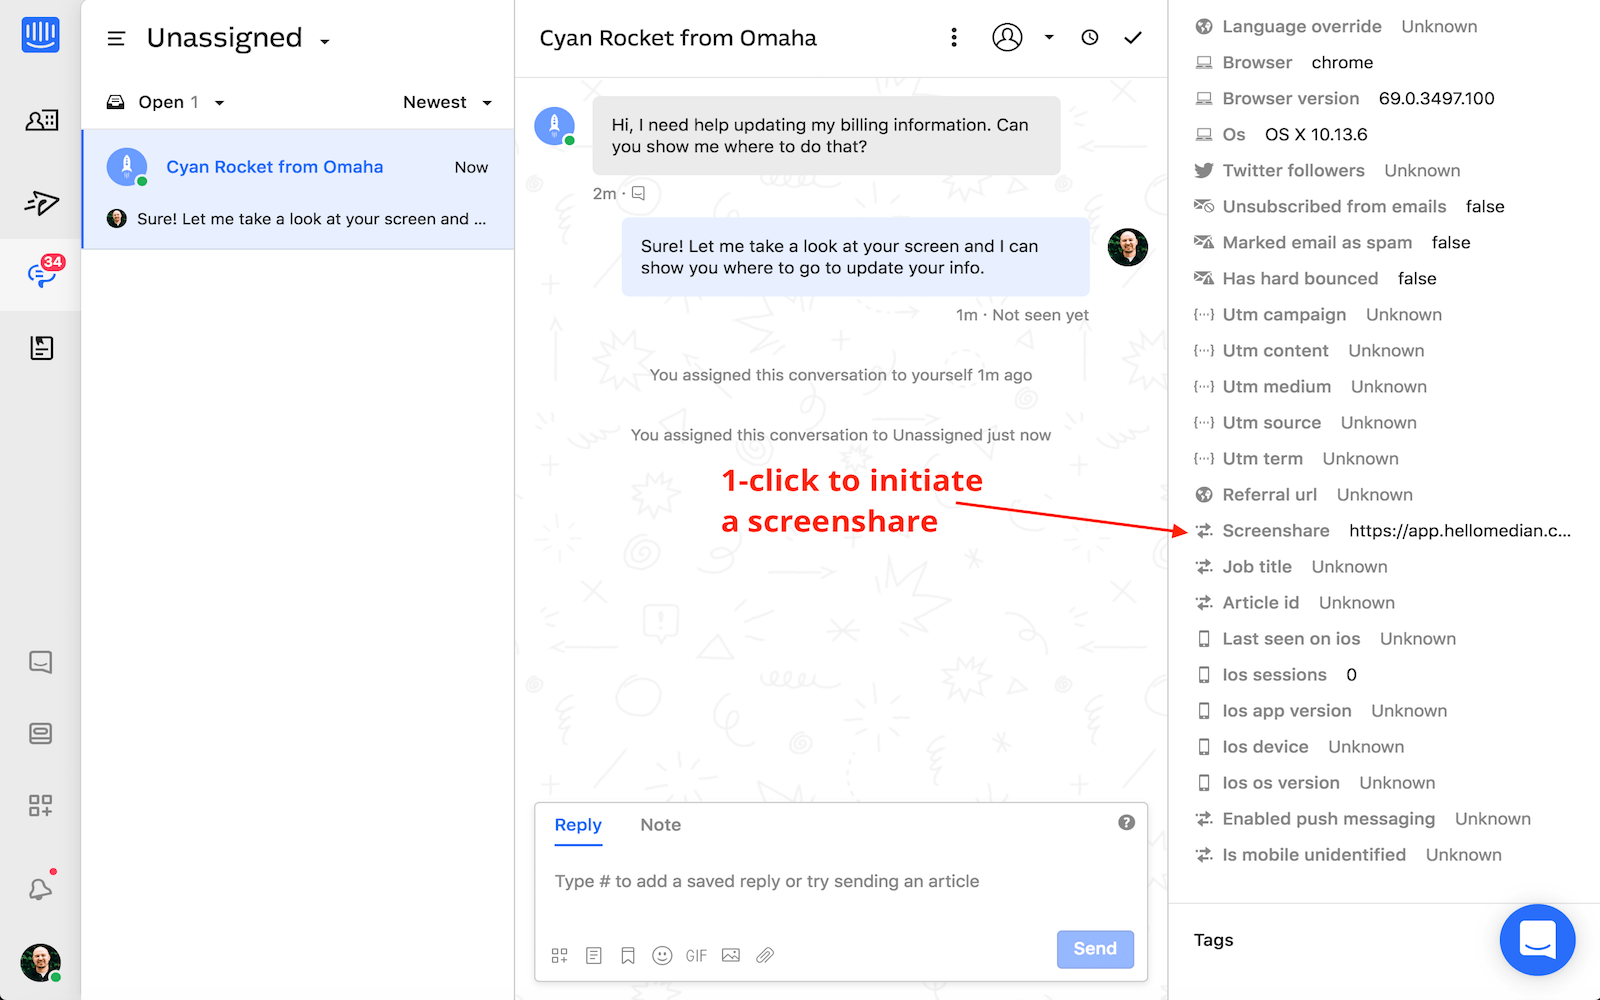Insert an image into the reply
1600x1000 pixels.
(731, 955)
